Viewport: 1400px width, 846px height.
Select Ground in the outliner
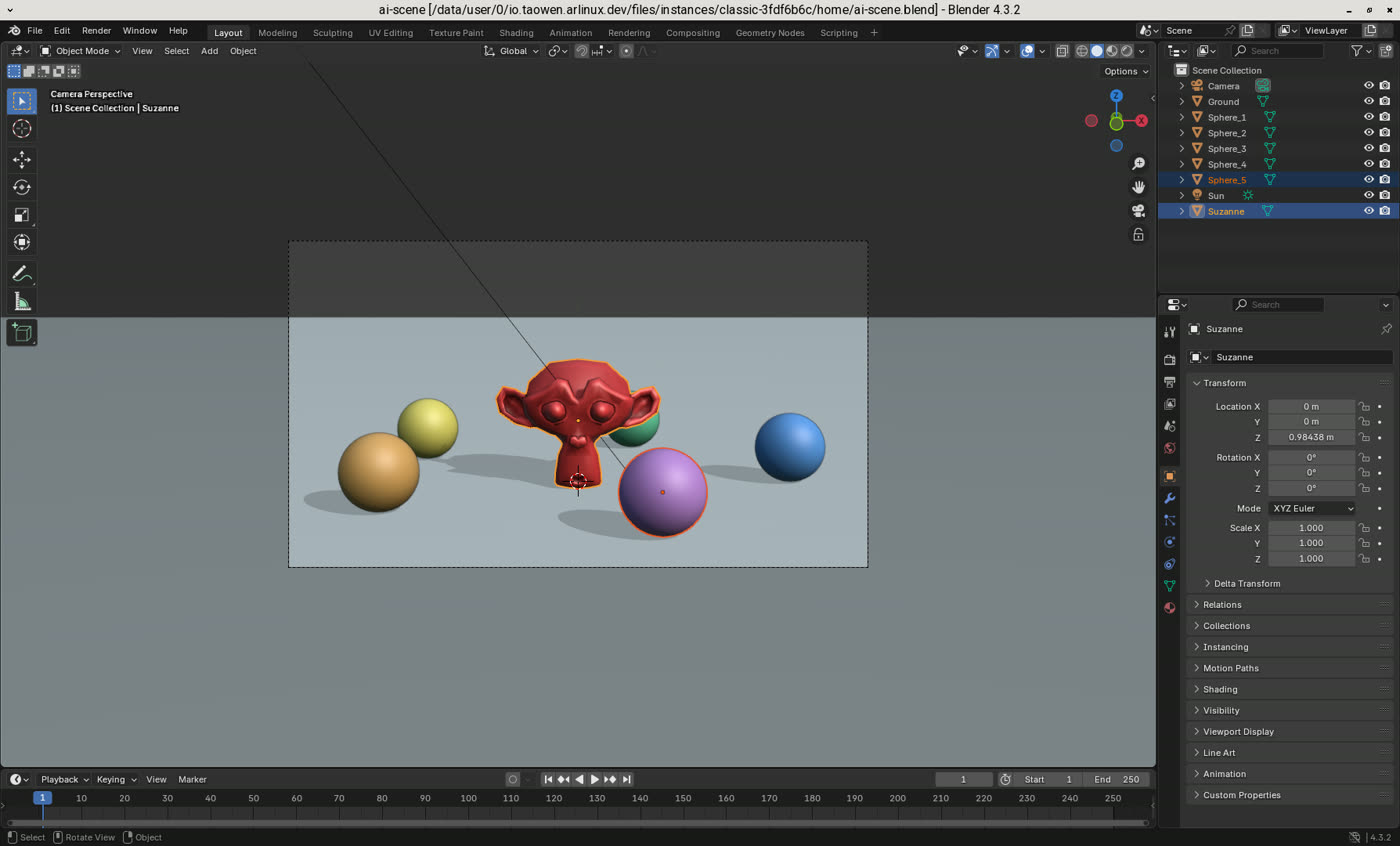[1223, 102]
